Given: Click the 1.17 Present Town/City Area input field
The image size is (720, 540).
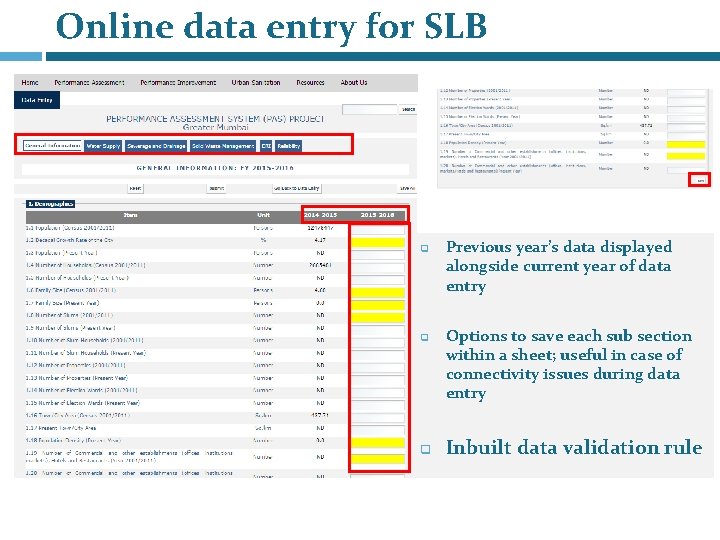Looking at the screenshot, I should pos(377,430).
